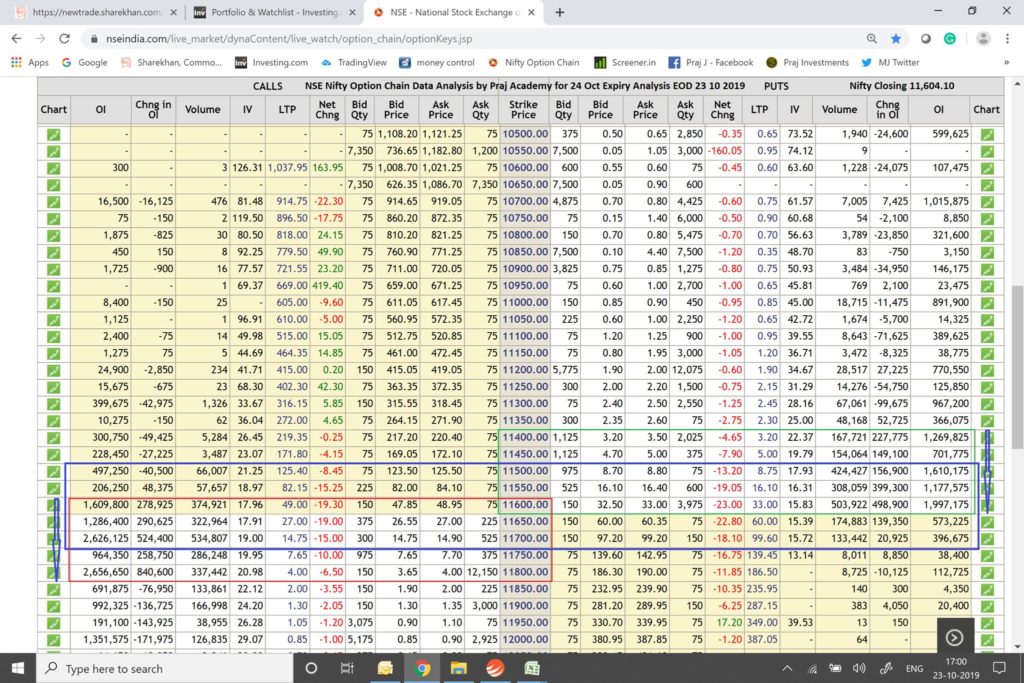Image resolution: width=1024 pixels, height=683 pixels.
Task: Expand the bookmarks bar overflow chevron
Action: (1004, 62)
